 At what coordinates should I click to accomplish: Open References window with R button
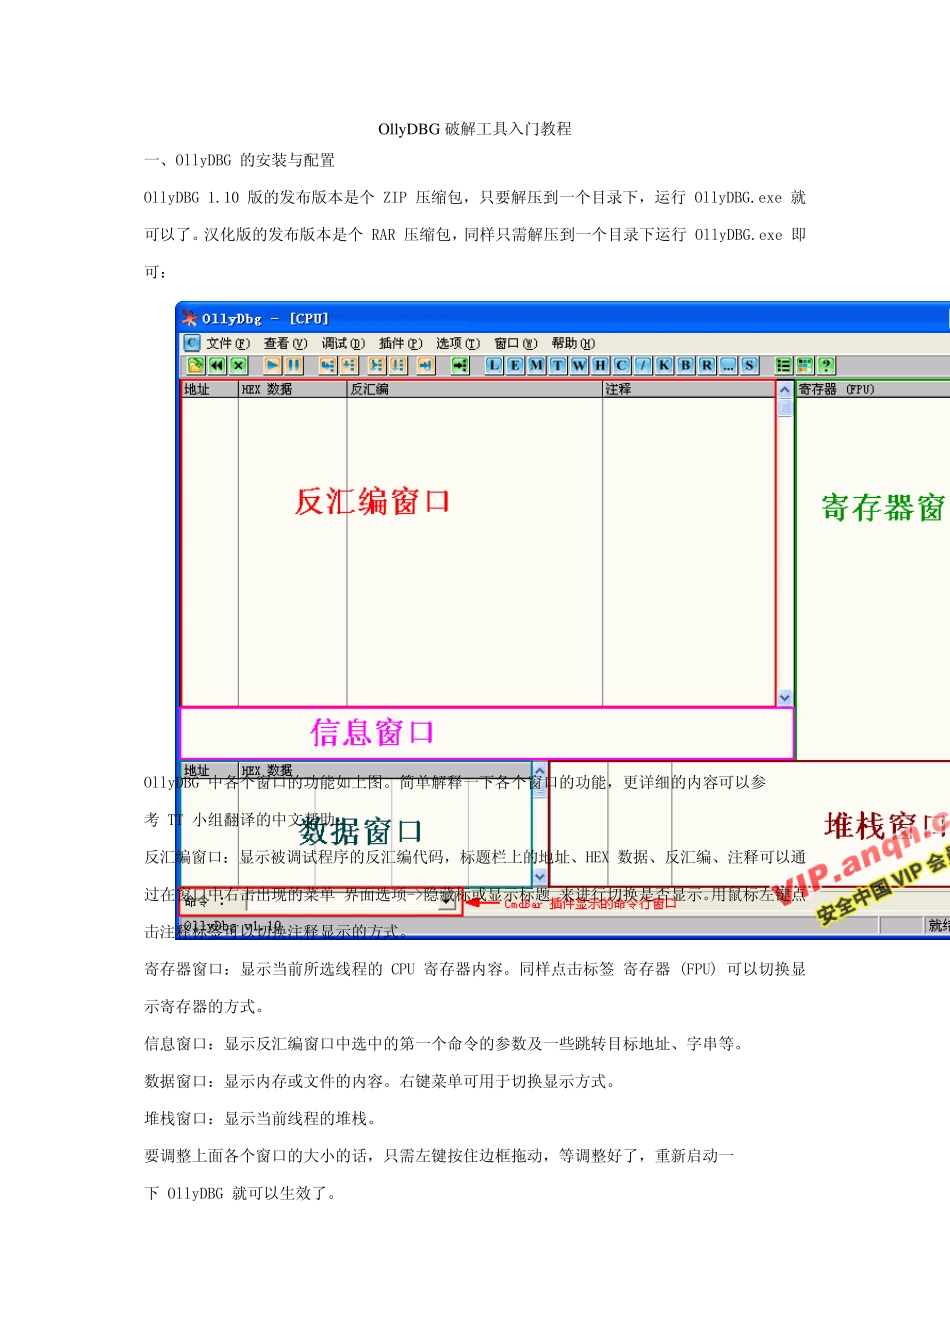coord(707,365)
